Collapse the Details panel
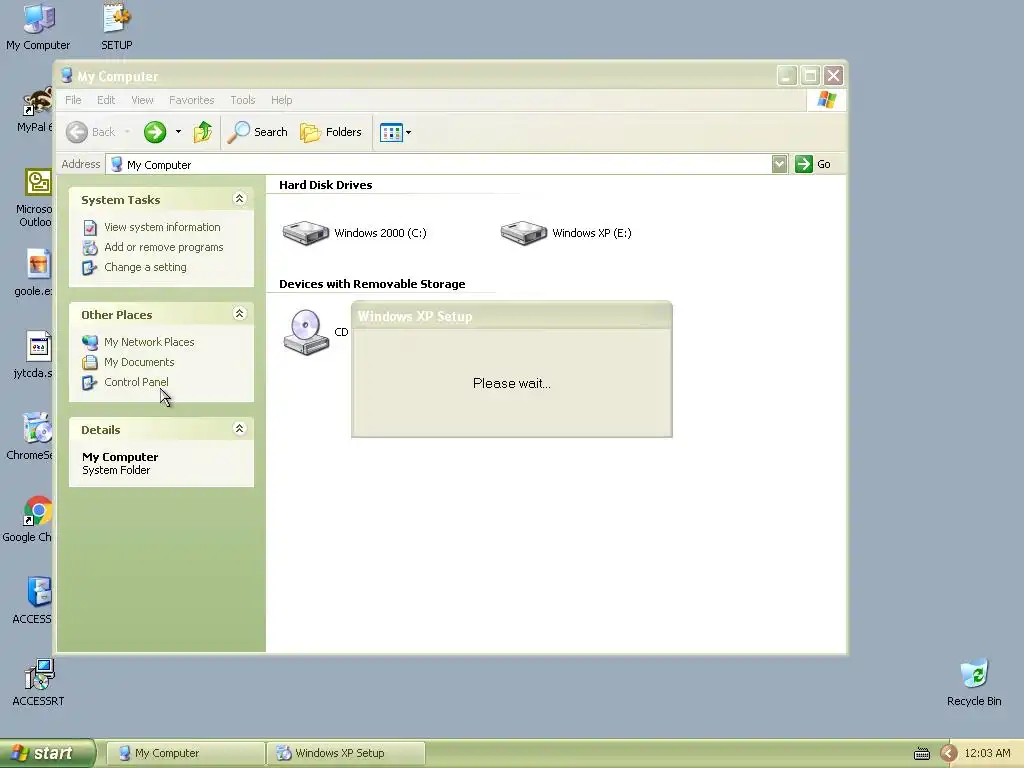The height and width of the screenshot is (768, 1024). (x=240, y=428)
